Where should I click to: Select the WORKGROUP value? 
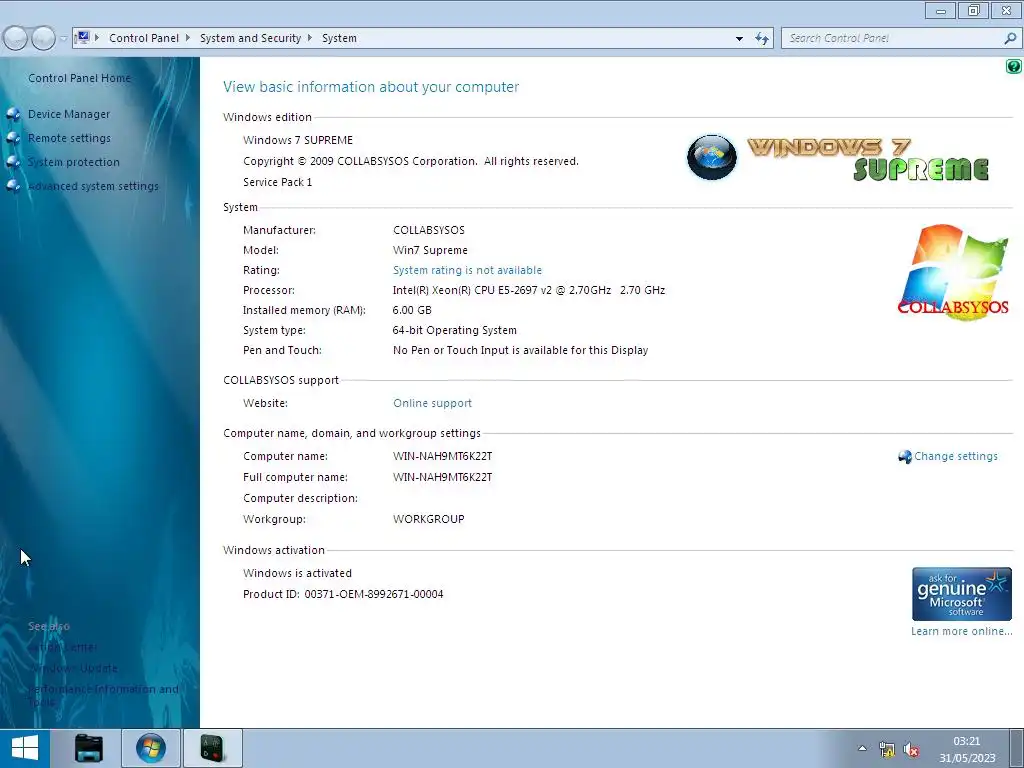click(428, 519)
